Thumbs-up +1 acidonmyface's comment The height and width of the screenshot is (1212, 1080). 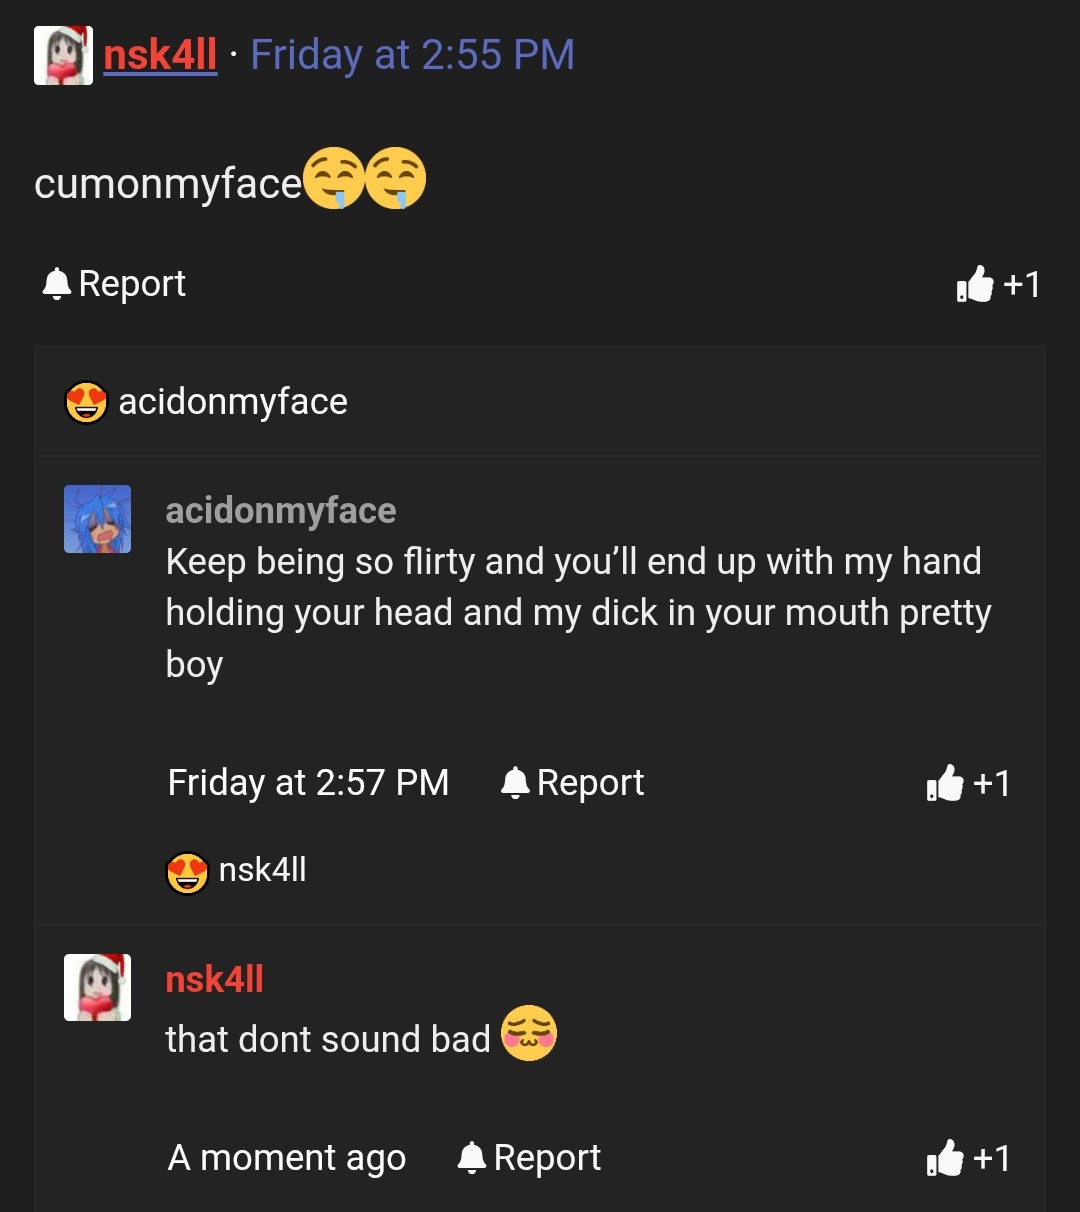[967, 783]
